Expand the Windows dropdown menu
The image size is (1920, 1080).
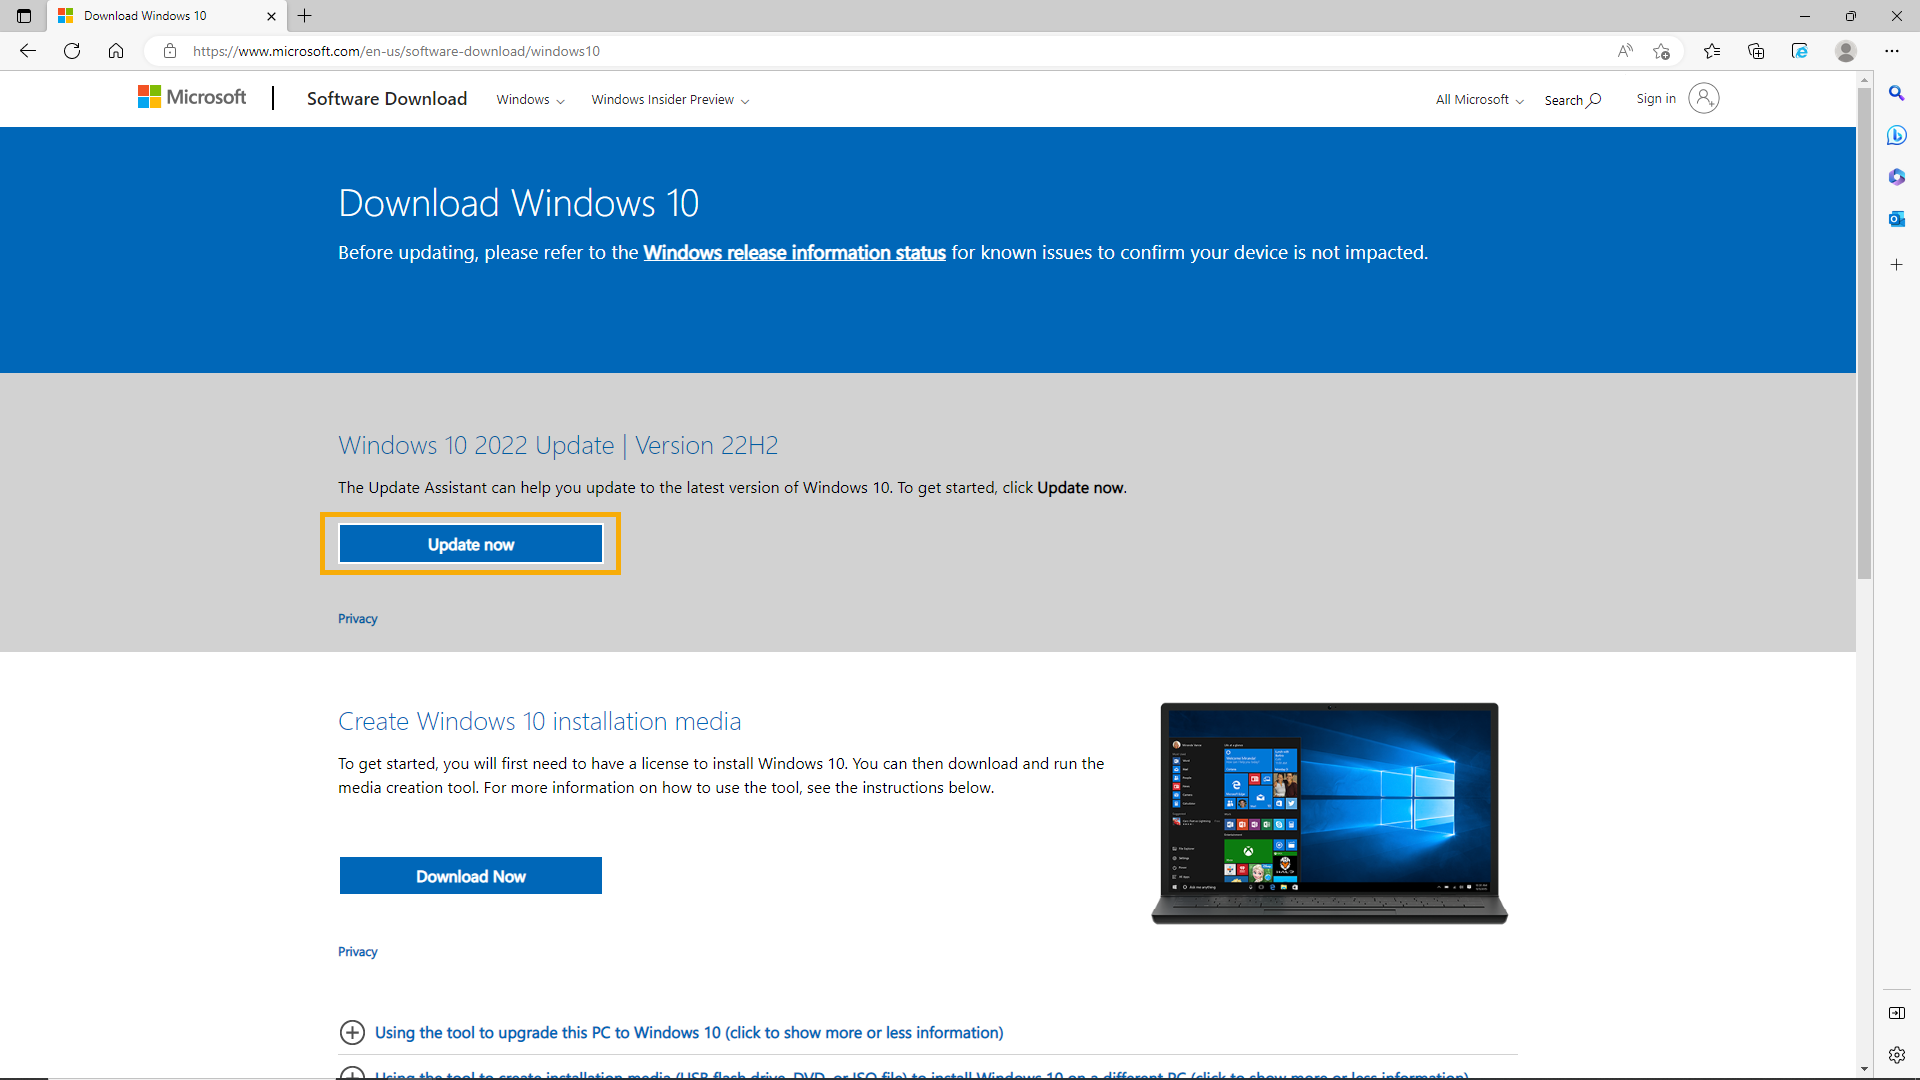click(x=530, y=100)
